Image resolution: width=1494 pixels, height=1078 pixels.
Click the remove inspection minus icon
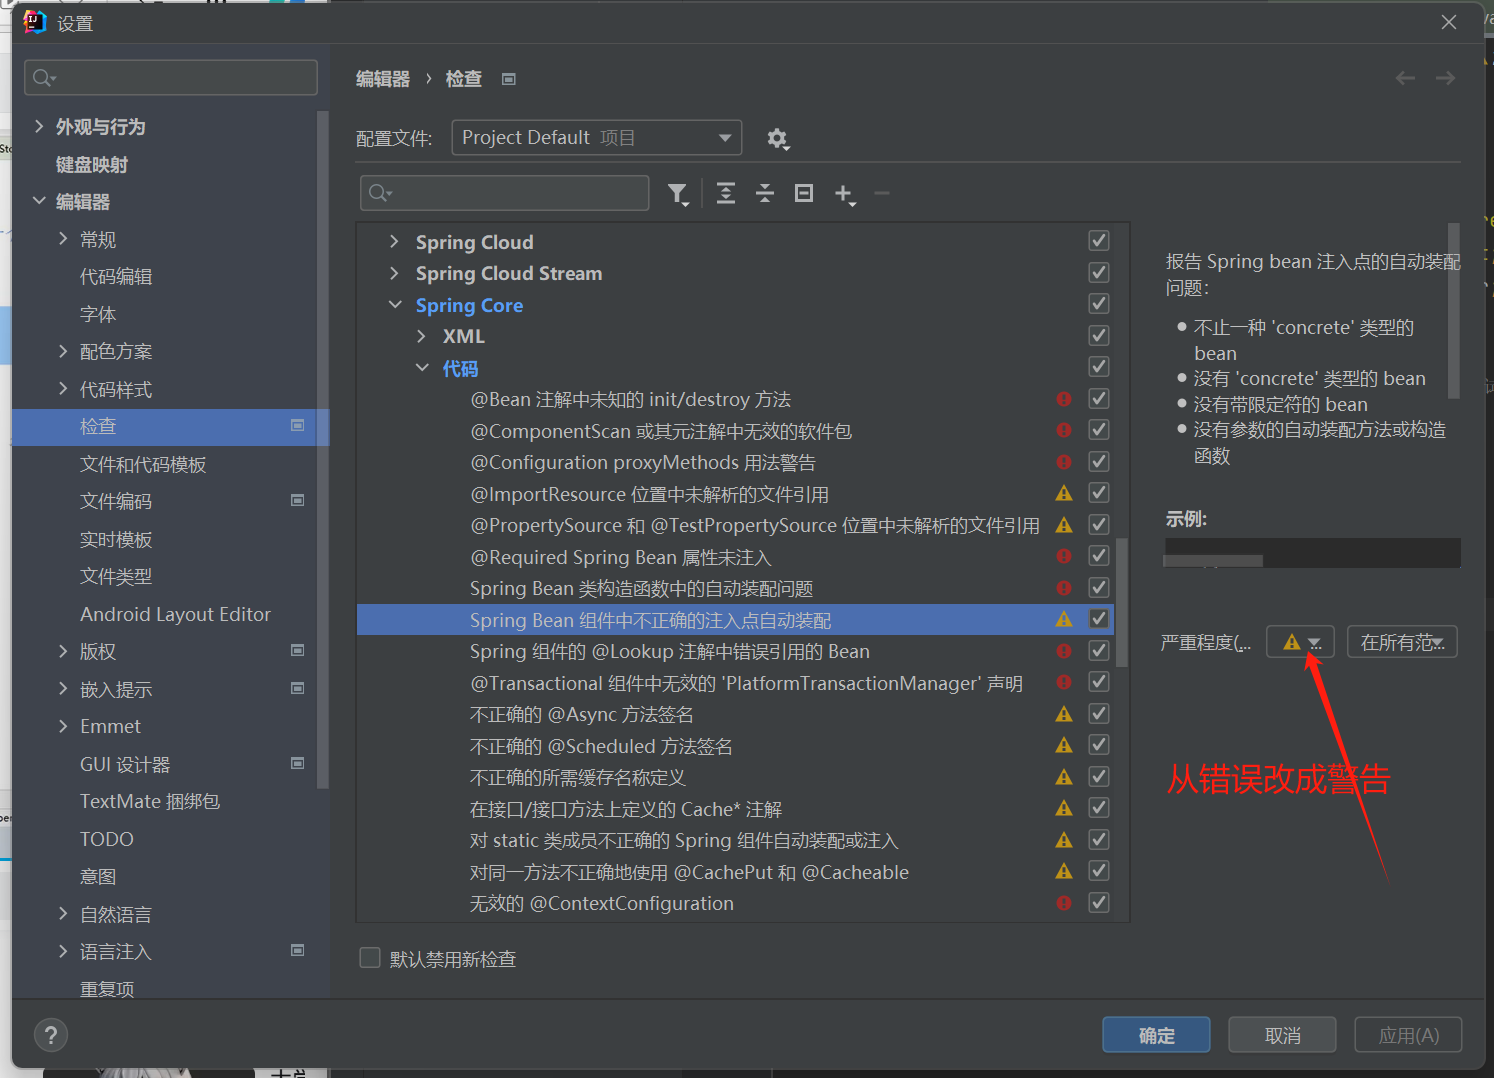pos(882,193)
